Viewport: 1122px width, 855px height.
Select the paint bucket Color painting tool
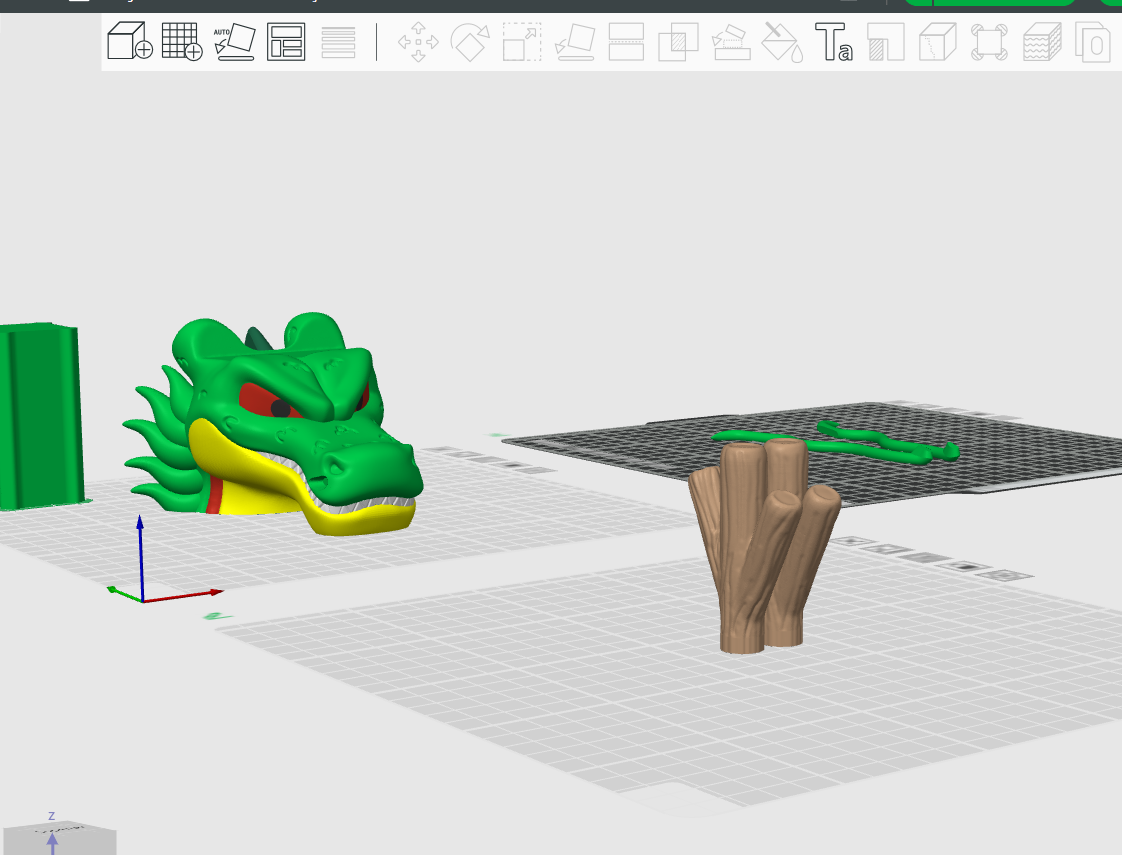click(x=782, y=41)
